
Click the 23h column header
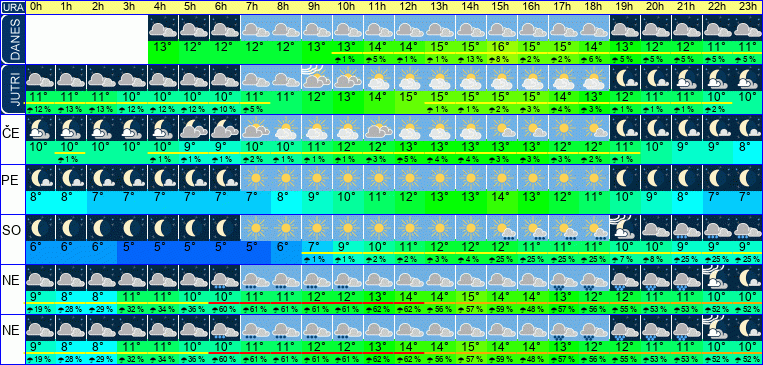747,7
